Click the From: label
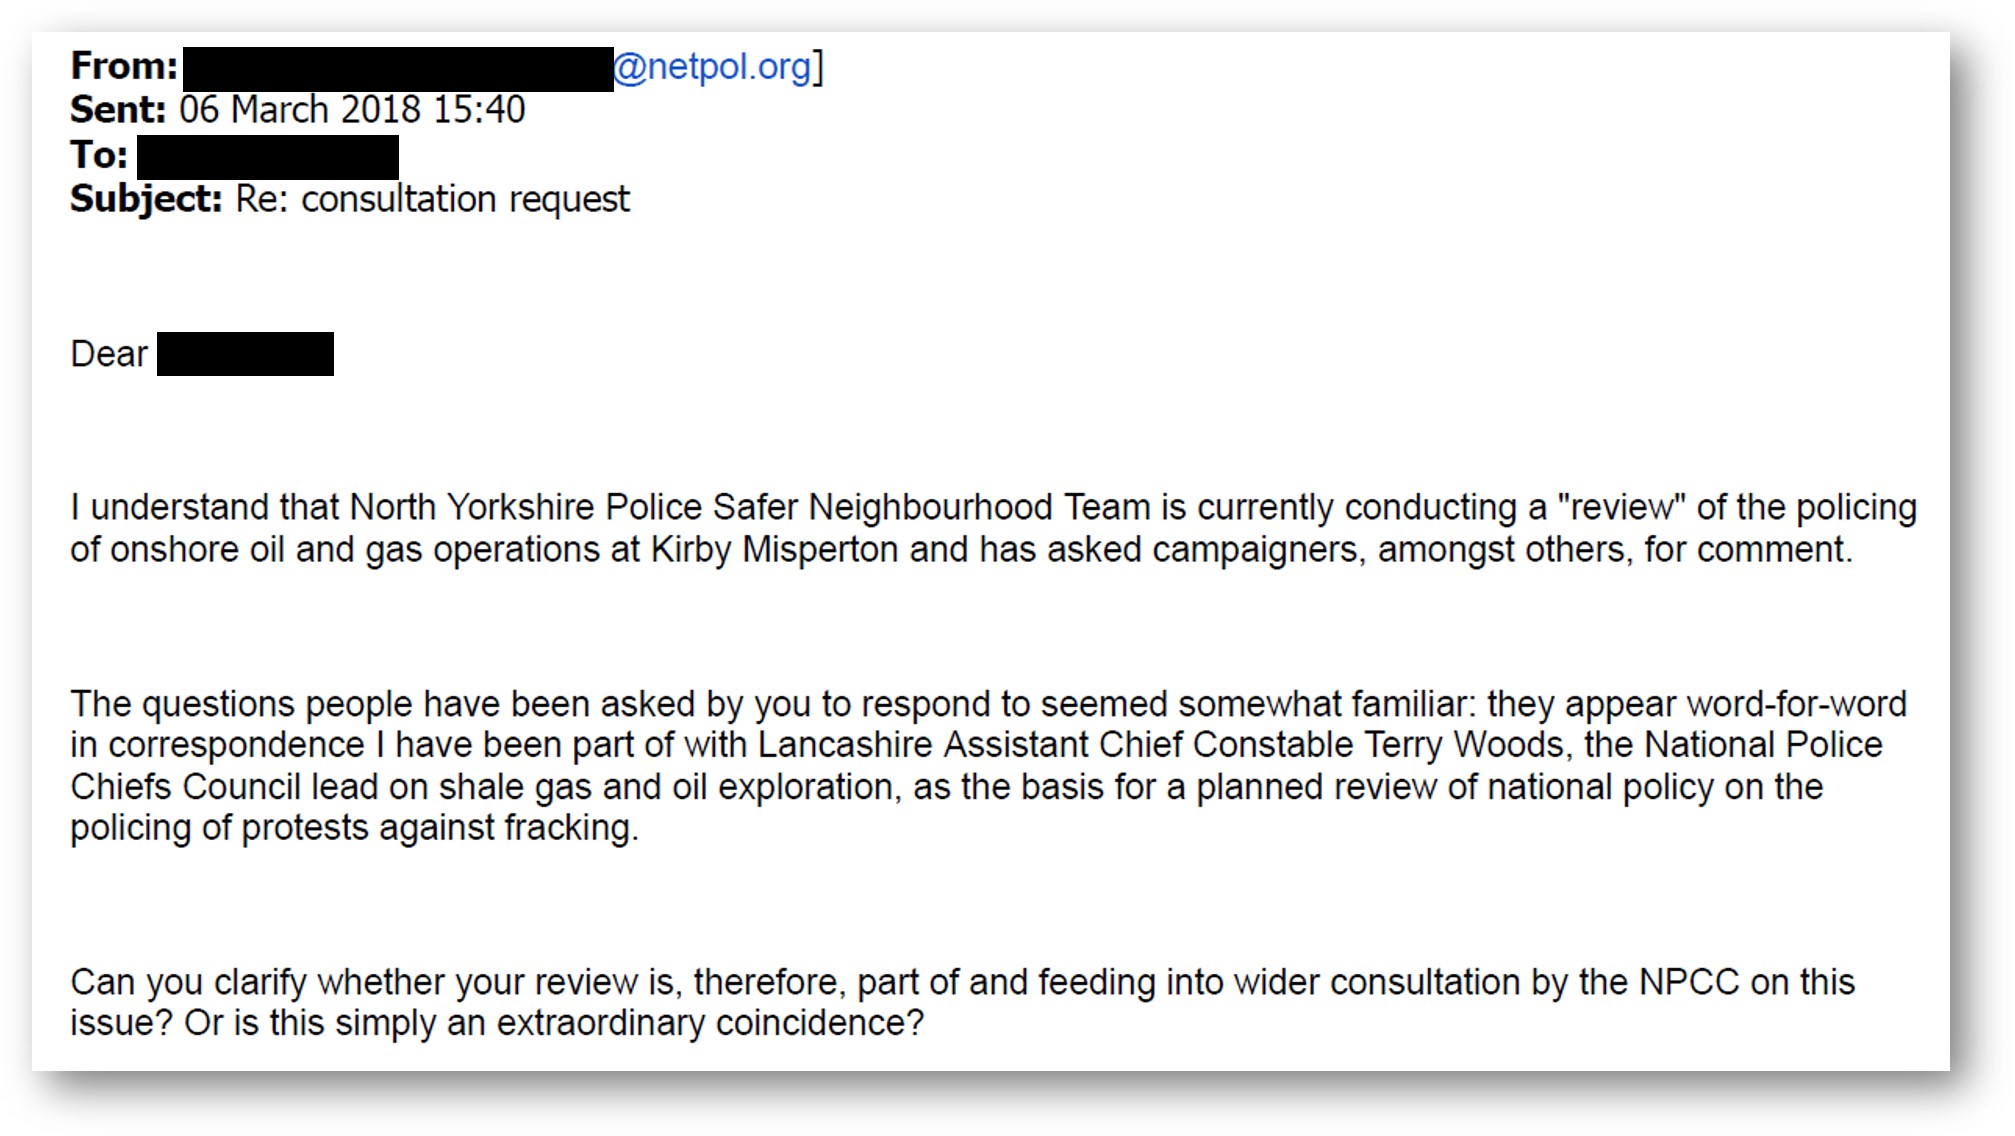Viewport: 2015px width, 1136px height. (x=124, y=66)
